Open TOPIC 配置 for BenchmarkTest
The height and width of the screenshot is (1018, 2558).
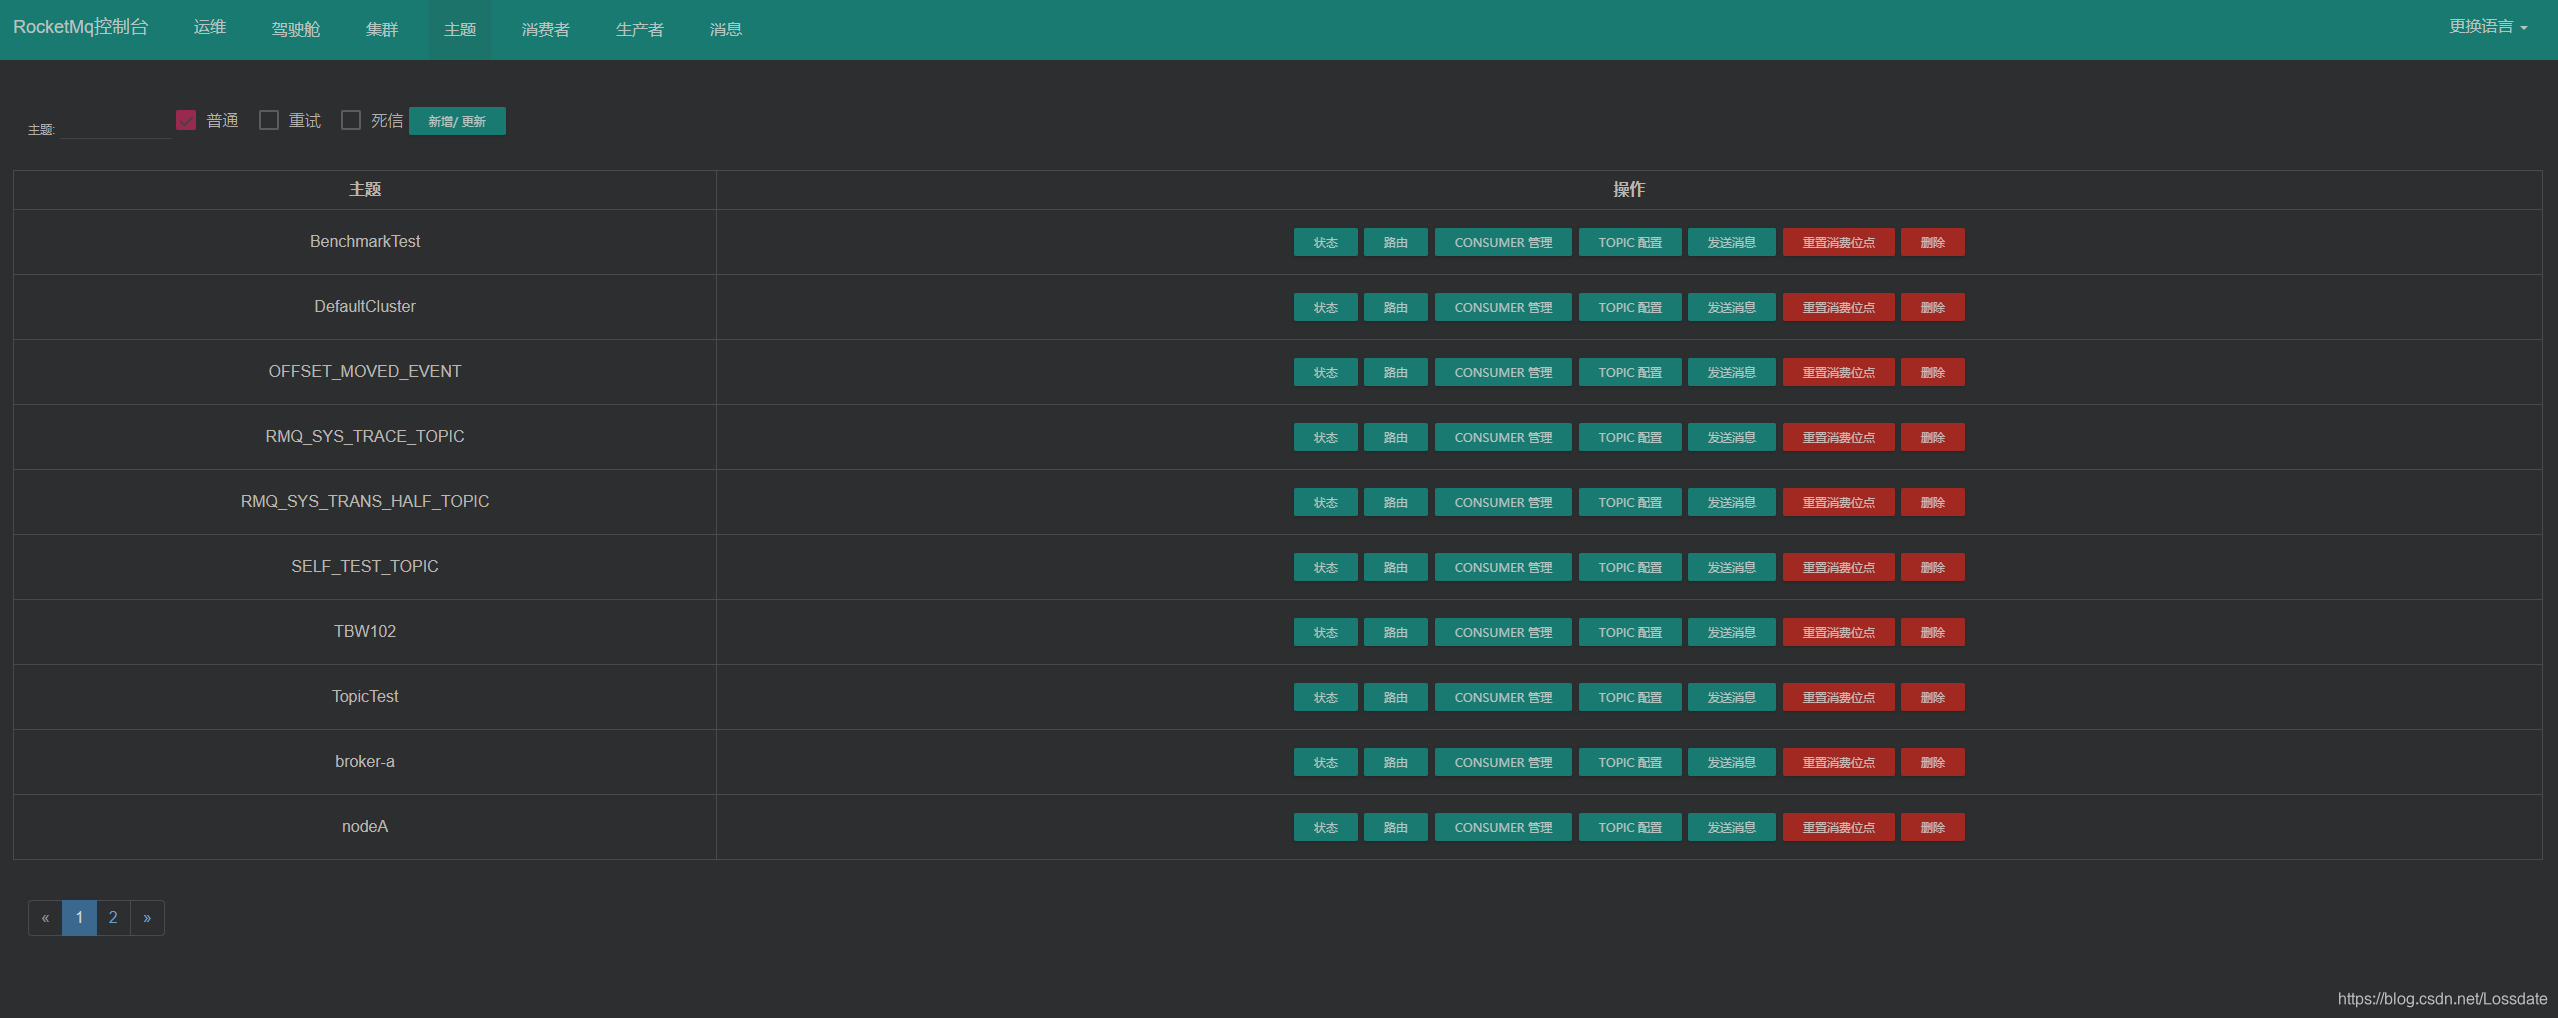tap(1630, 242)
